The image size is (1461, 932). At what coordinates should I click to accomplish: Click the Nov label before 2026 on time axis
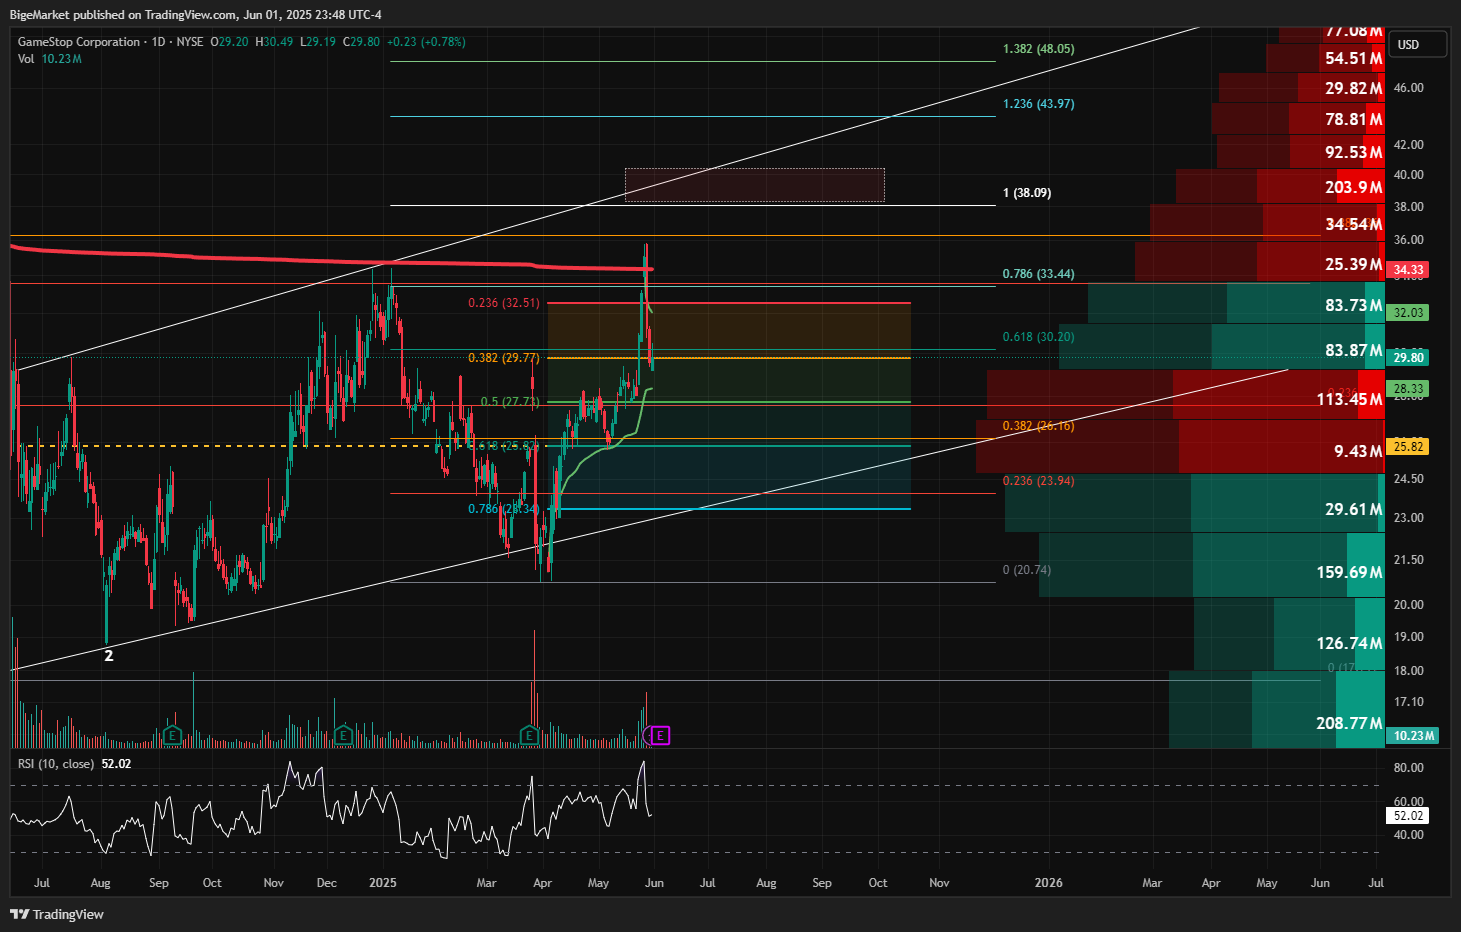click(x=939, y=883)
